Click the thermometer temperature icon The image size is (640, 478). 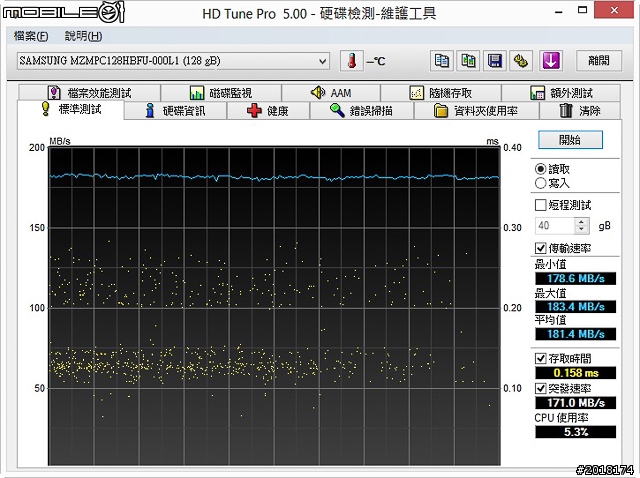351,61
